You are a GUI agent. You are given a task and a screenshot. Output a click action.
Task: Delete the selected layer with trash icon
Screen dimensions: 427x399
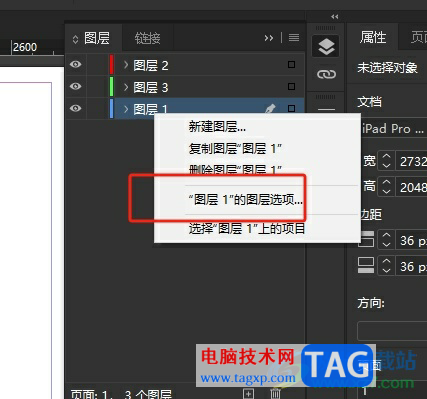coord(275,394)
